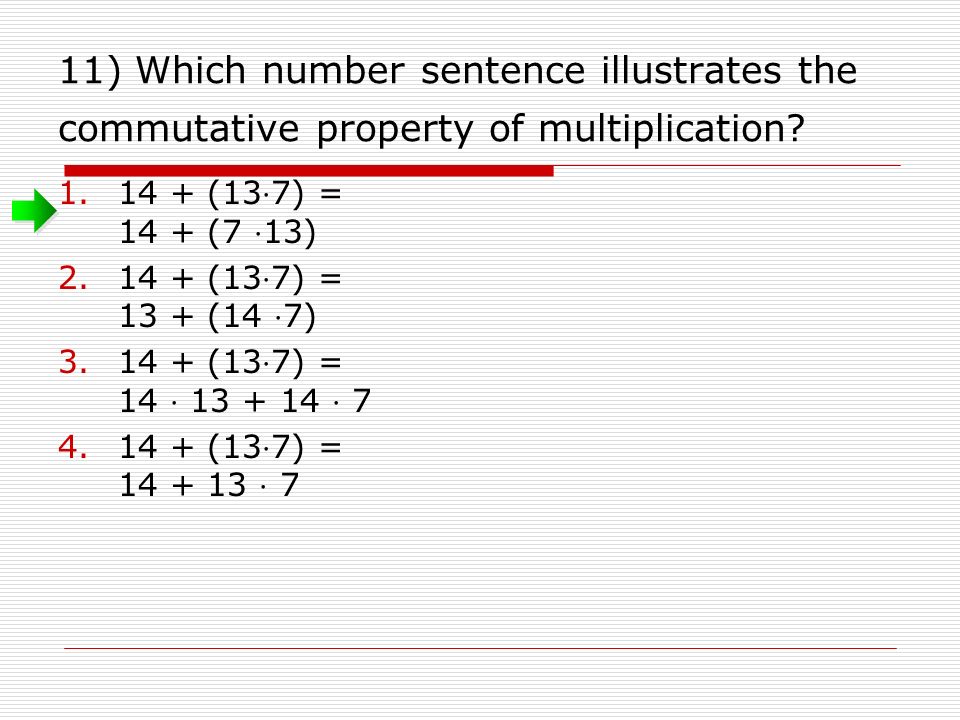Select answer number 3
Screen dimensions: 960x720
click(x=73, y=362)
